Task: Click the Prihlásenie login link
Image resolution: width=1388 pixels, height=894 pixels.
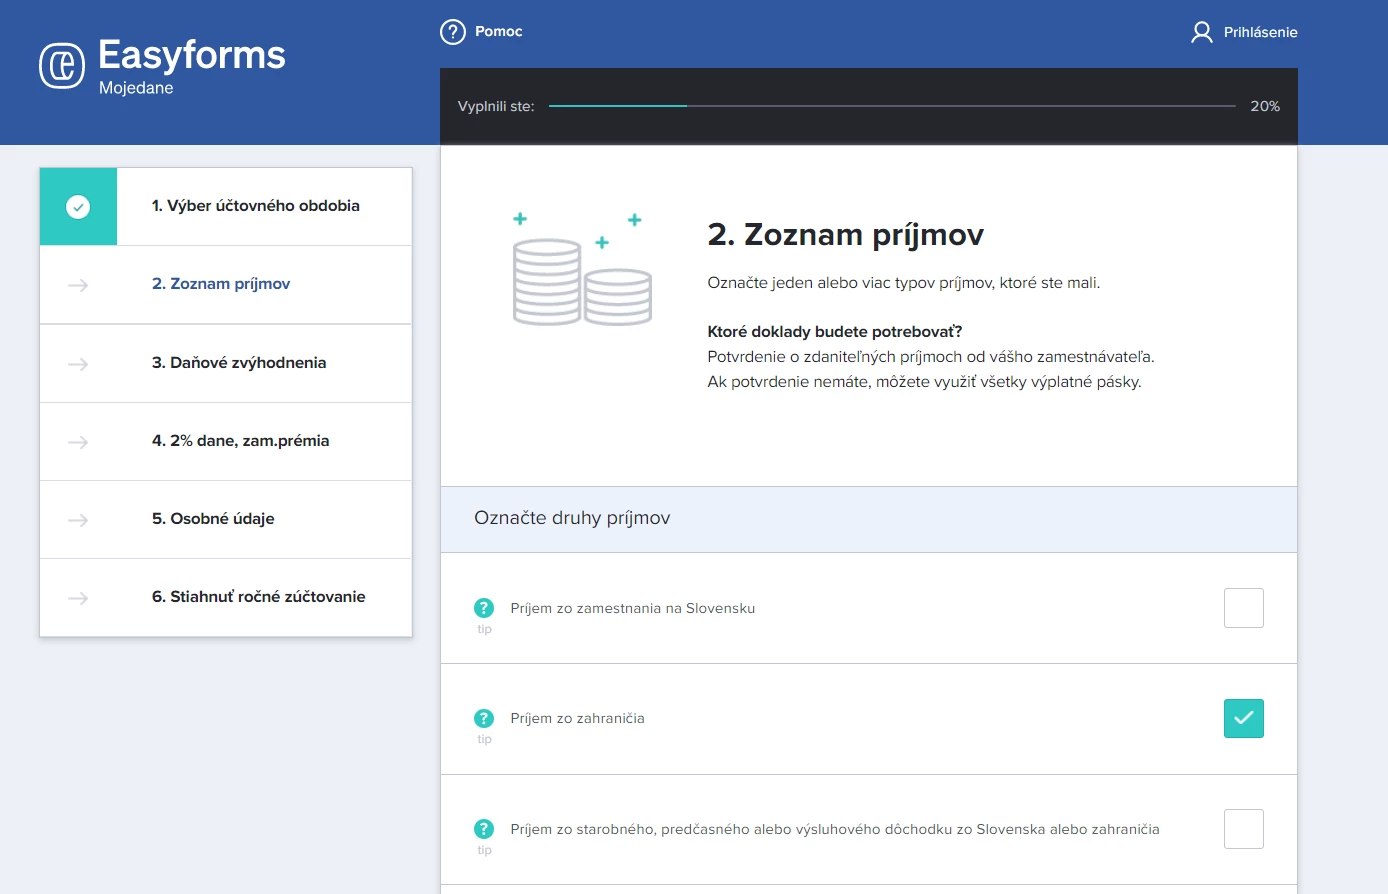Action: (1260, 32)
